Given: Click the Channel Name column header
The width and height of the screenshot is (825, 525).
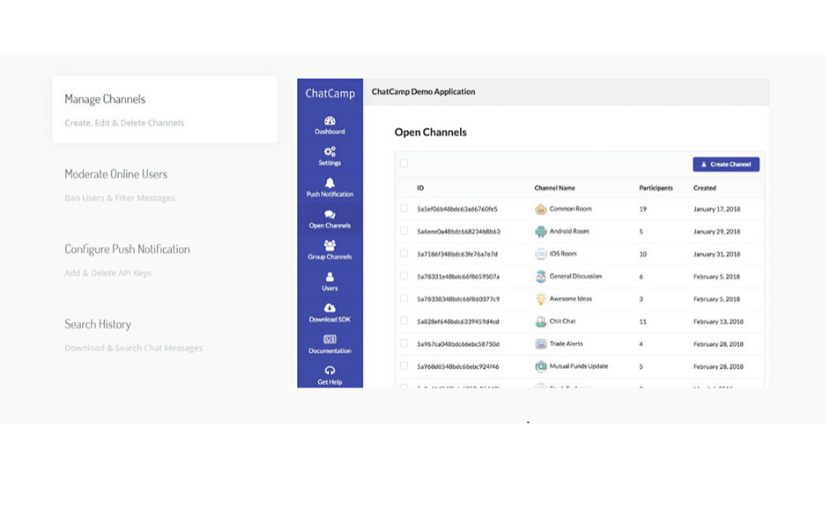Looking at the screenshot, I should tap(555, 188).
